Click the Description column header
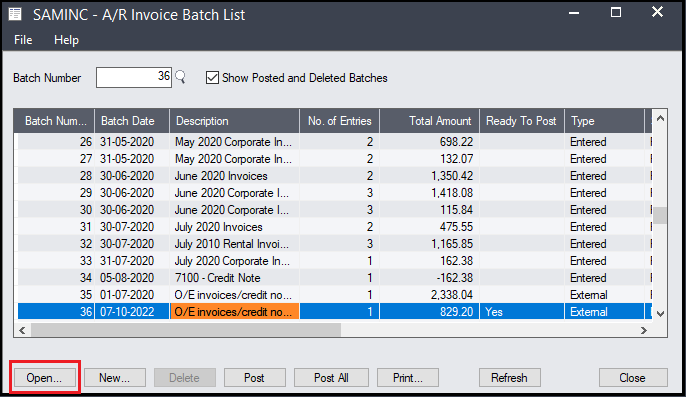The height and width of the screenshot is (397, 686). (234, 121)
